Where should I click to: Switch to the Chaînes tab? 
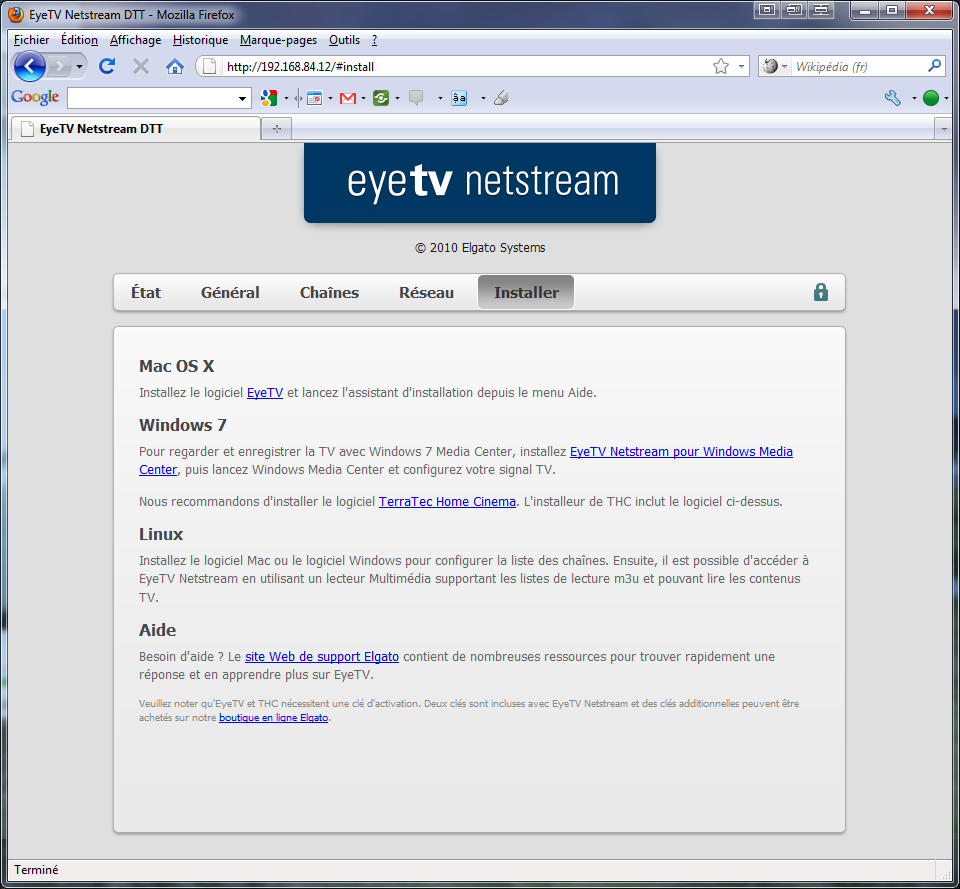pyautogui.click(x=329, y=293)
